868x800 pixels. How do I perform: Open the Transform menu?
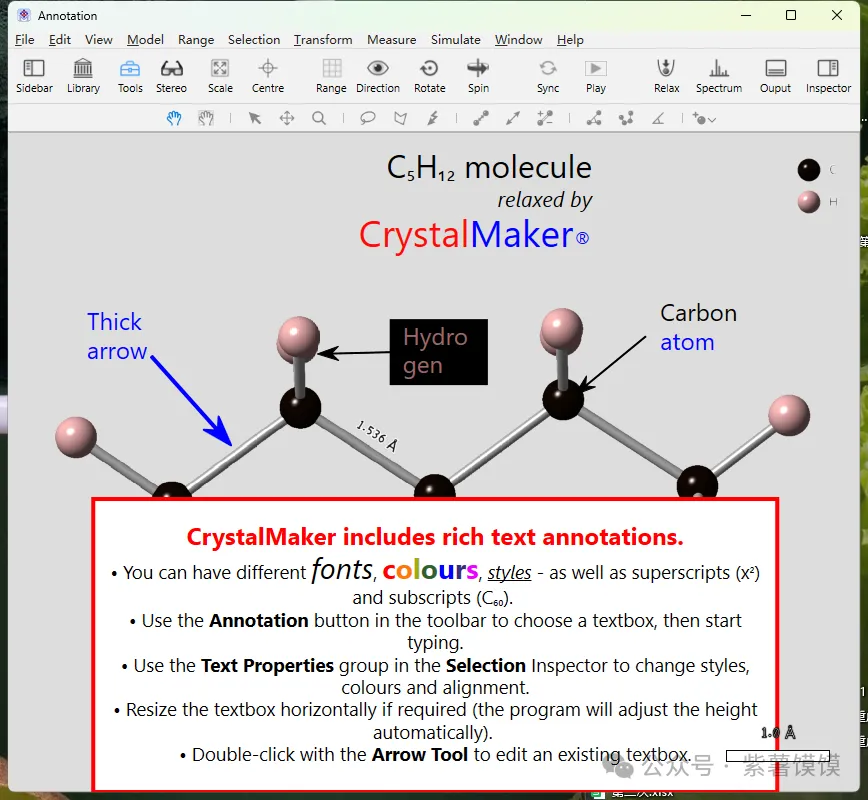tap(322, 40)
